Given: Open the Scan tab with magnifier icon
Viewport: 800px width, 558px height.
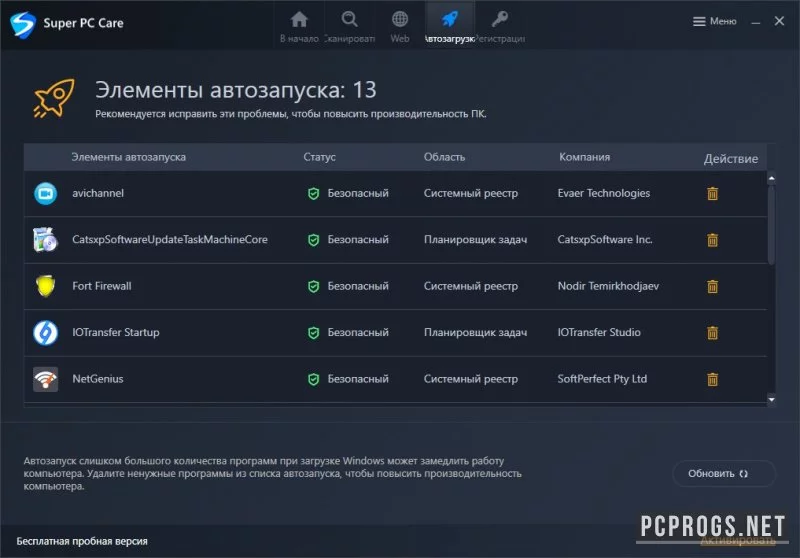Looking at the screenshot, I should pyautogui.click(x=349, y=26).
